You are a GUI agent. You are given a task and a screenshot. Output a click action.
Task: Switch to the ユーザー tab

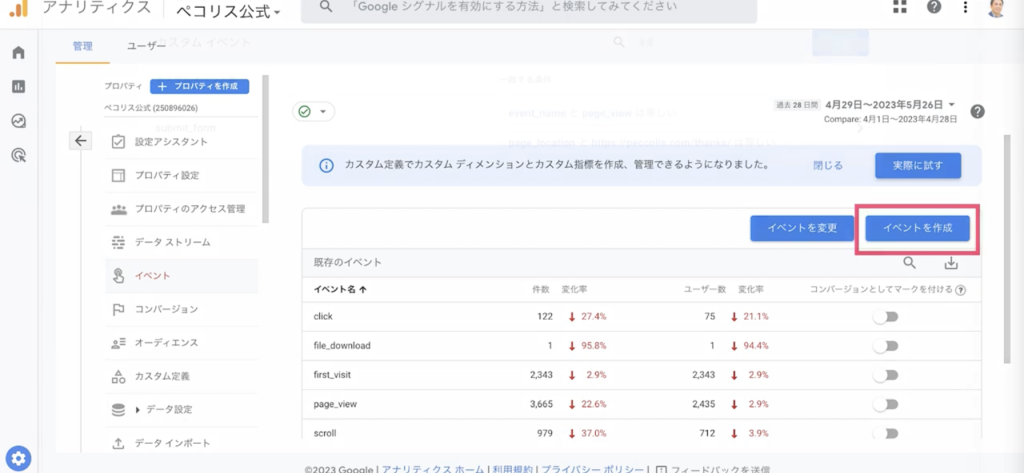(x=146, y=46)
